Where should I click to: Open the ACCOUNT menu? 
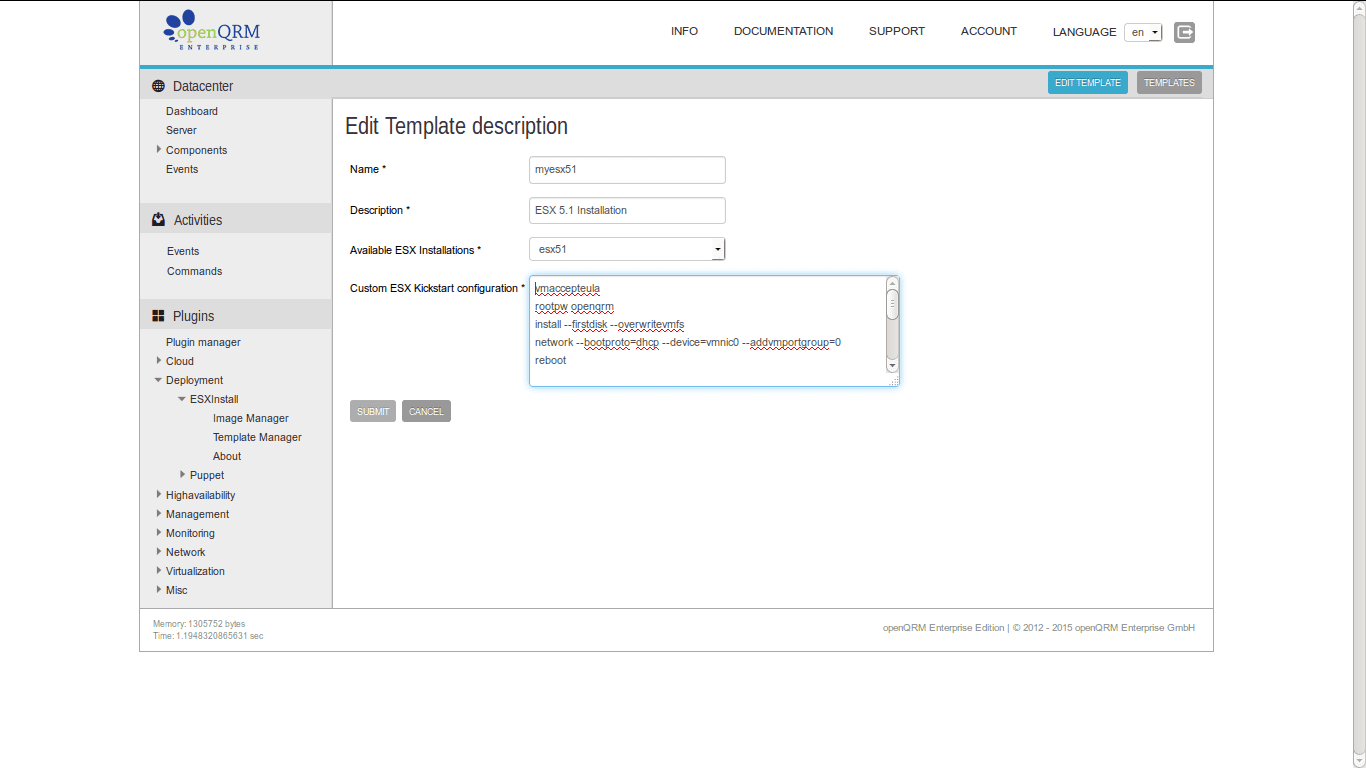point(989,31)
